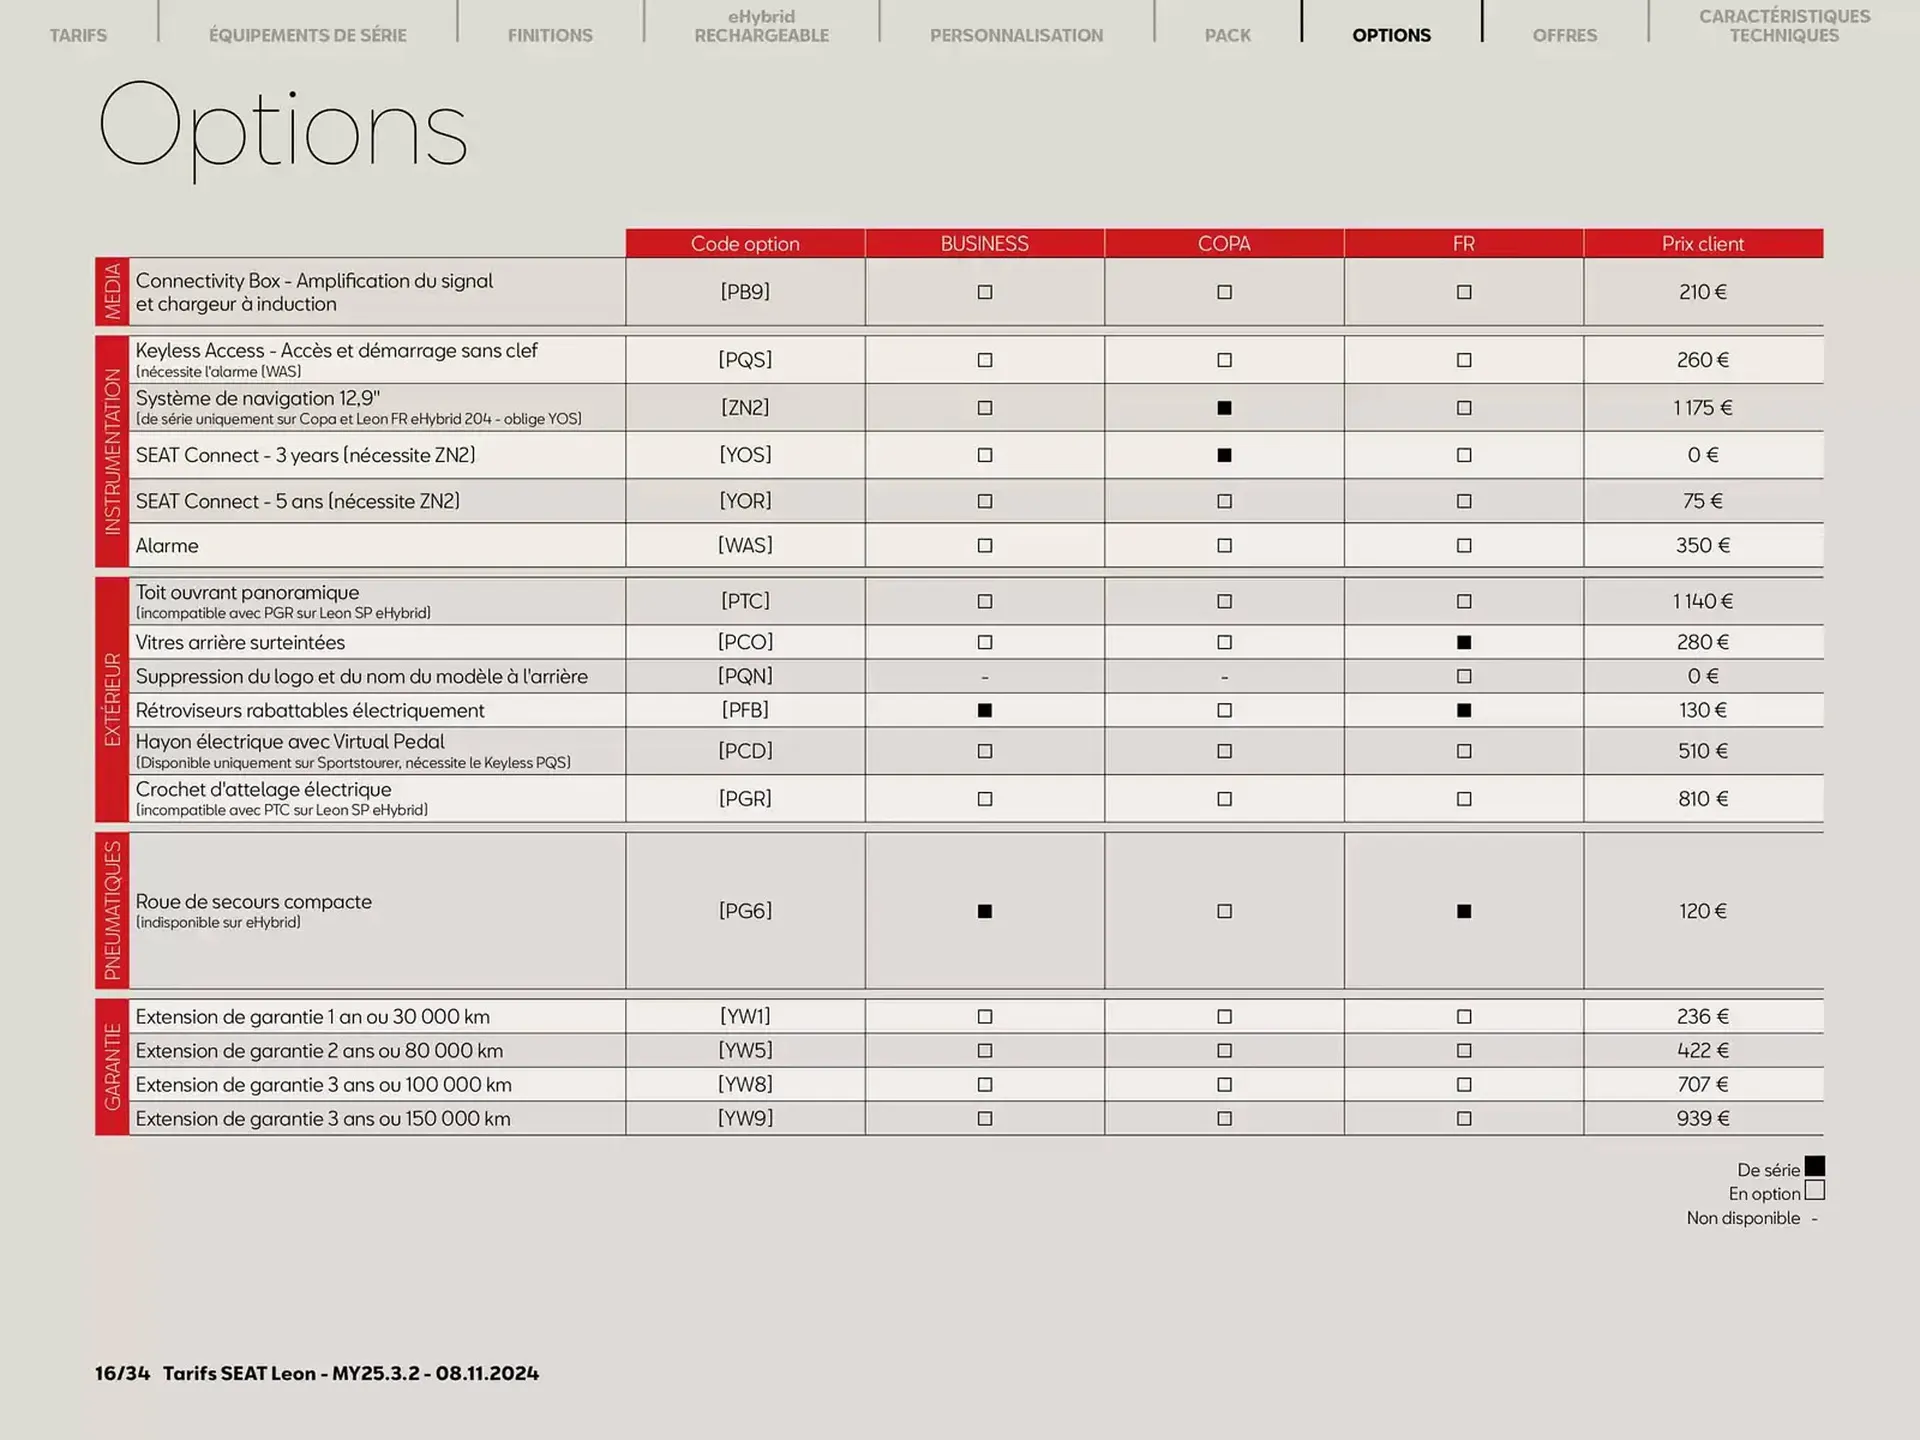The height and width of the screenshot is (1440, 1920).
Task: Click the [ZN2] navigation option code
Action: point(744,407)
